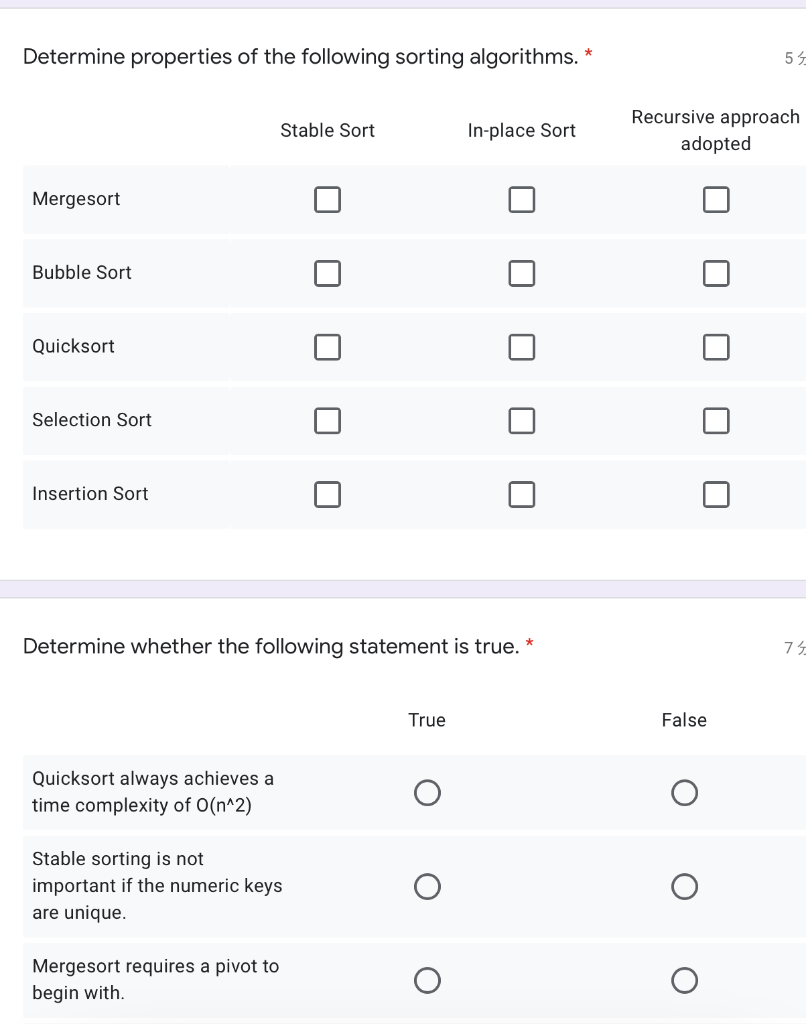
Task: Tick In-place Sort for Insertion Sort
Action: (x=521, y=494)
